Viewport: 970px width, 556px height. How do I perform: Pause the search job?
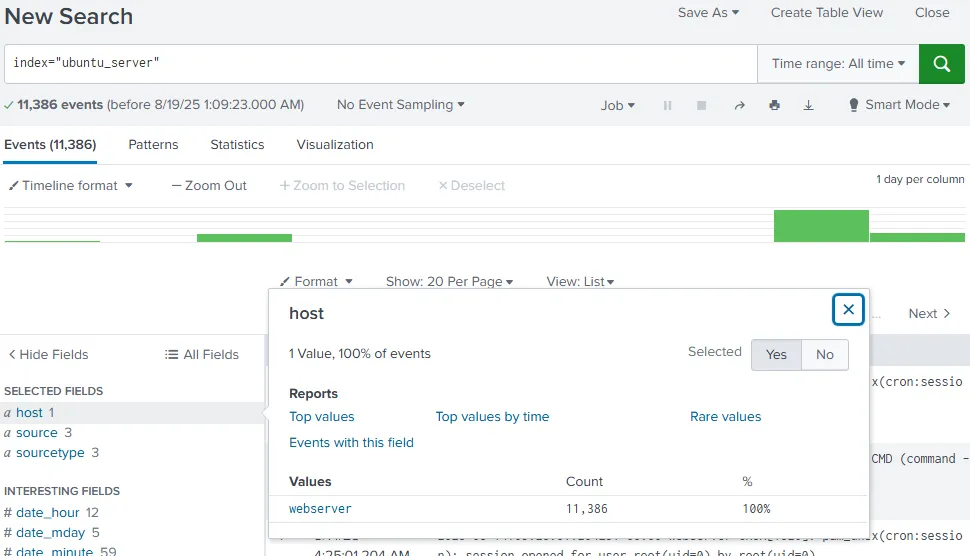[x=667, y=105]
